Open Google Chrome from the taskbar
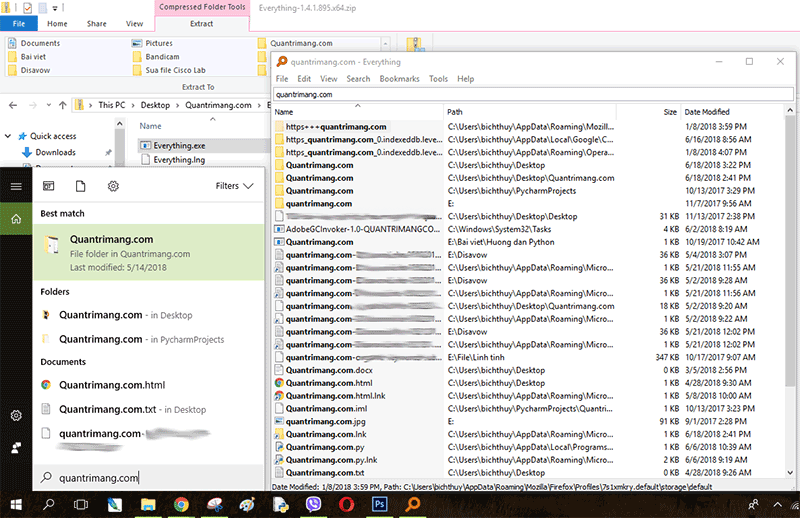The image size is (800, 518). (181, 505)
